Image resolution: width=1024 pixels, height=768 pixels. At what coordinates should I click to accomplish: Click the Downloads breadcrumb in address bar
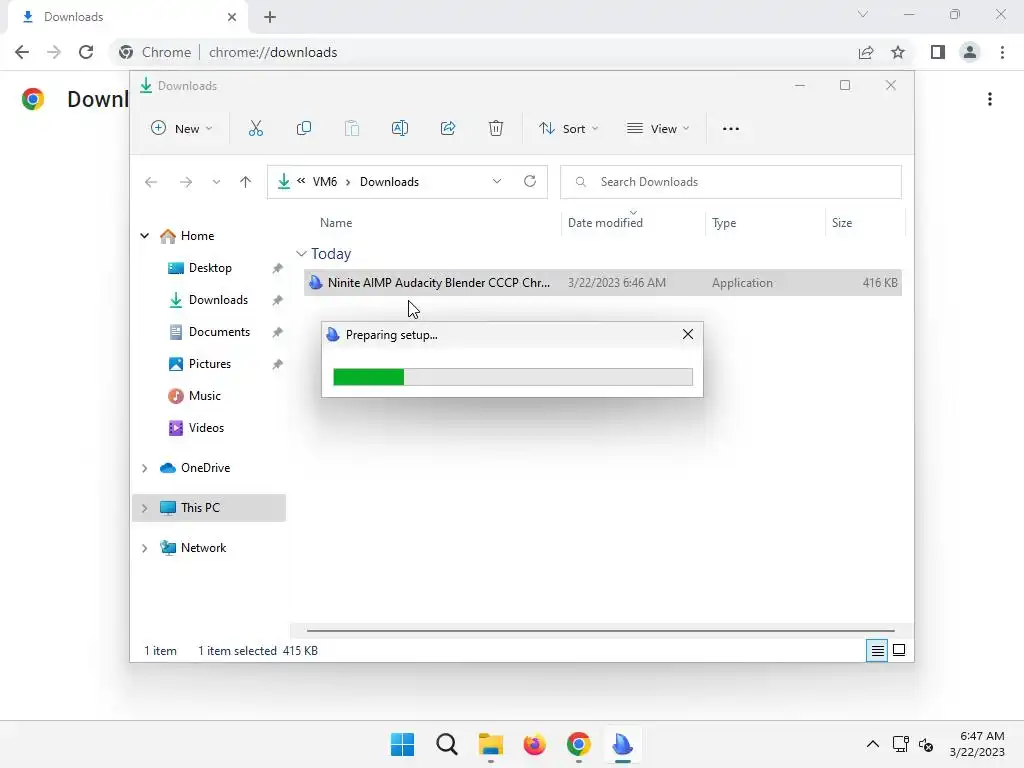[389, 182]
